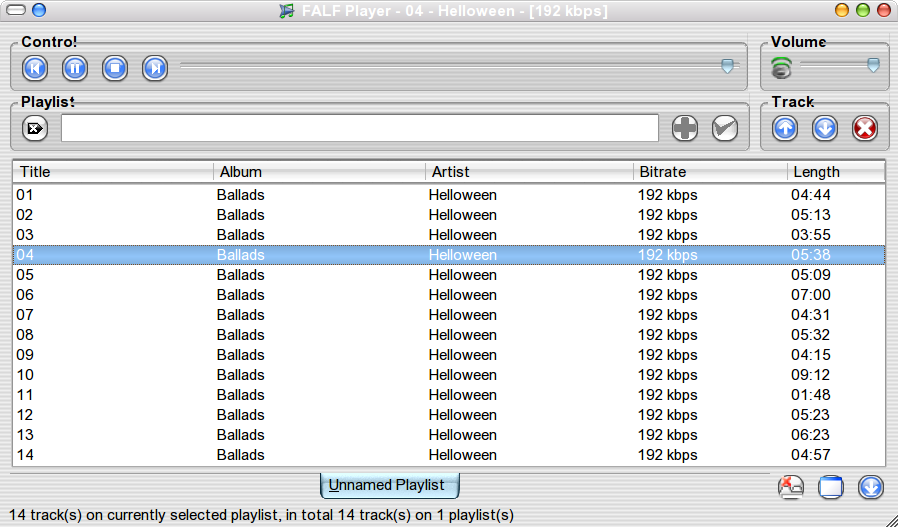Select track 05 in the playlist
The width and height of the screenshot is (898, 527).
449,275
